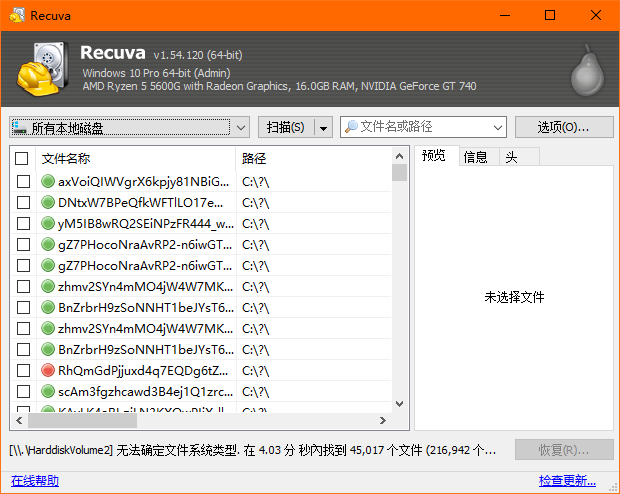Click the horizontal scrollbar thumb
The width and height of the screenshot is (620, 494).
pos(82,420)
